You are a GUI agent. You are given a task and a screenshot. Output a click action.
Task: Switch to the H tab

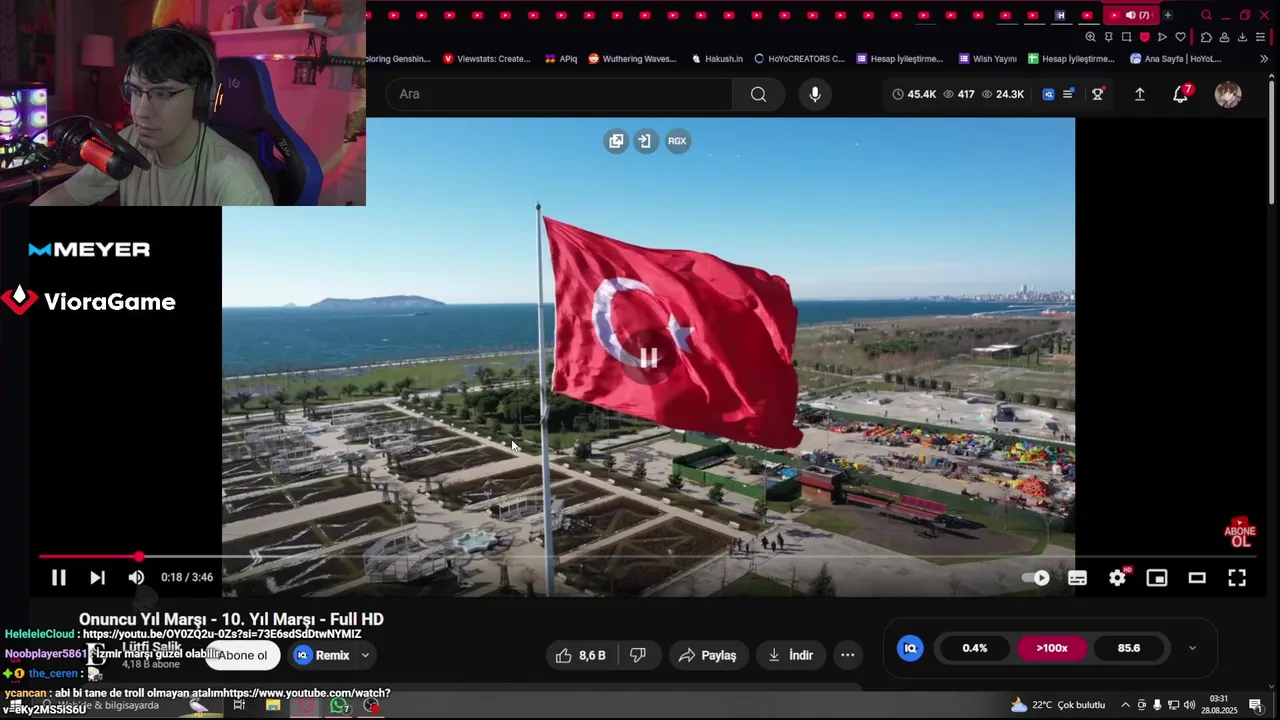click(1060, 15)
